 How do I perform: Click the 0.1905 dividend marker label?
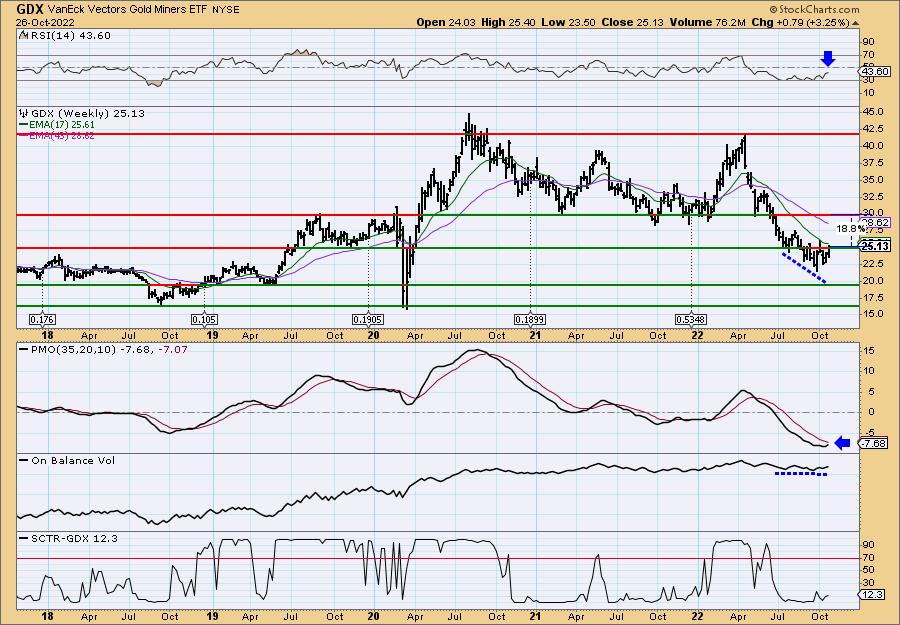pos(368,319)
